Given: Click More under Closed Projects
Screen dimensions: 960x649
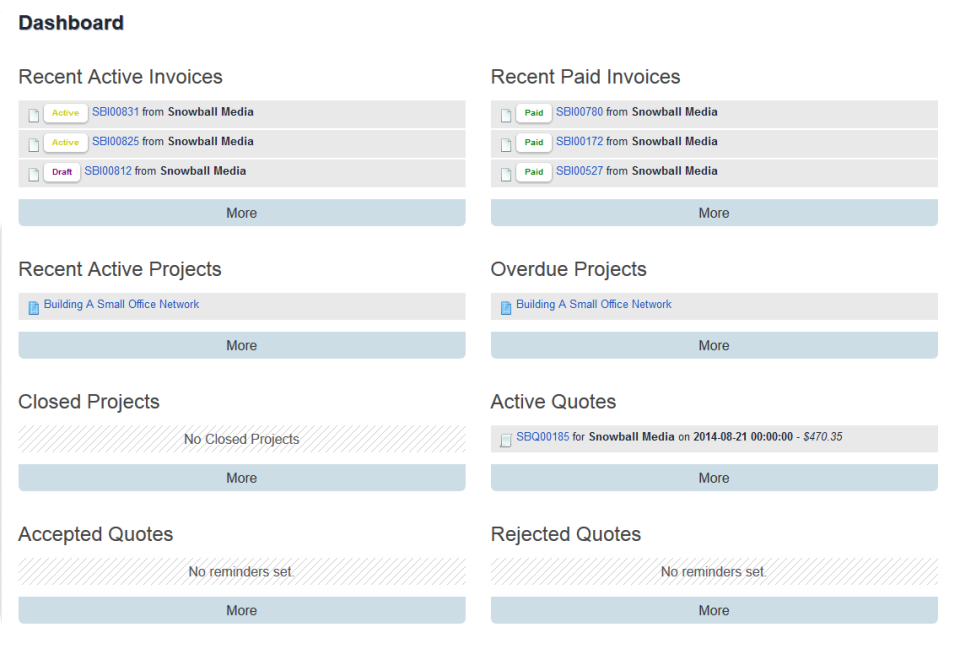Looking at the screenshot, I should click(x=241, y=478).
